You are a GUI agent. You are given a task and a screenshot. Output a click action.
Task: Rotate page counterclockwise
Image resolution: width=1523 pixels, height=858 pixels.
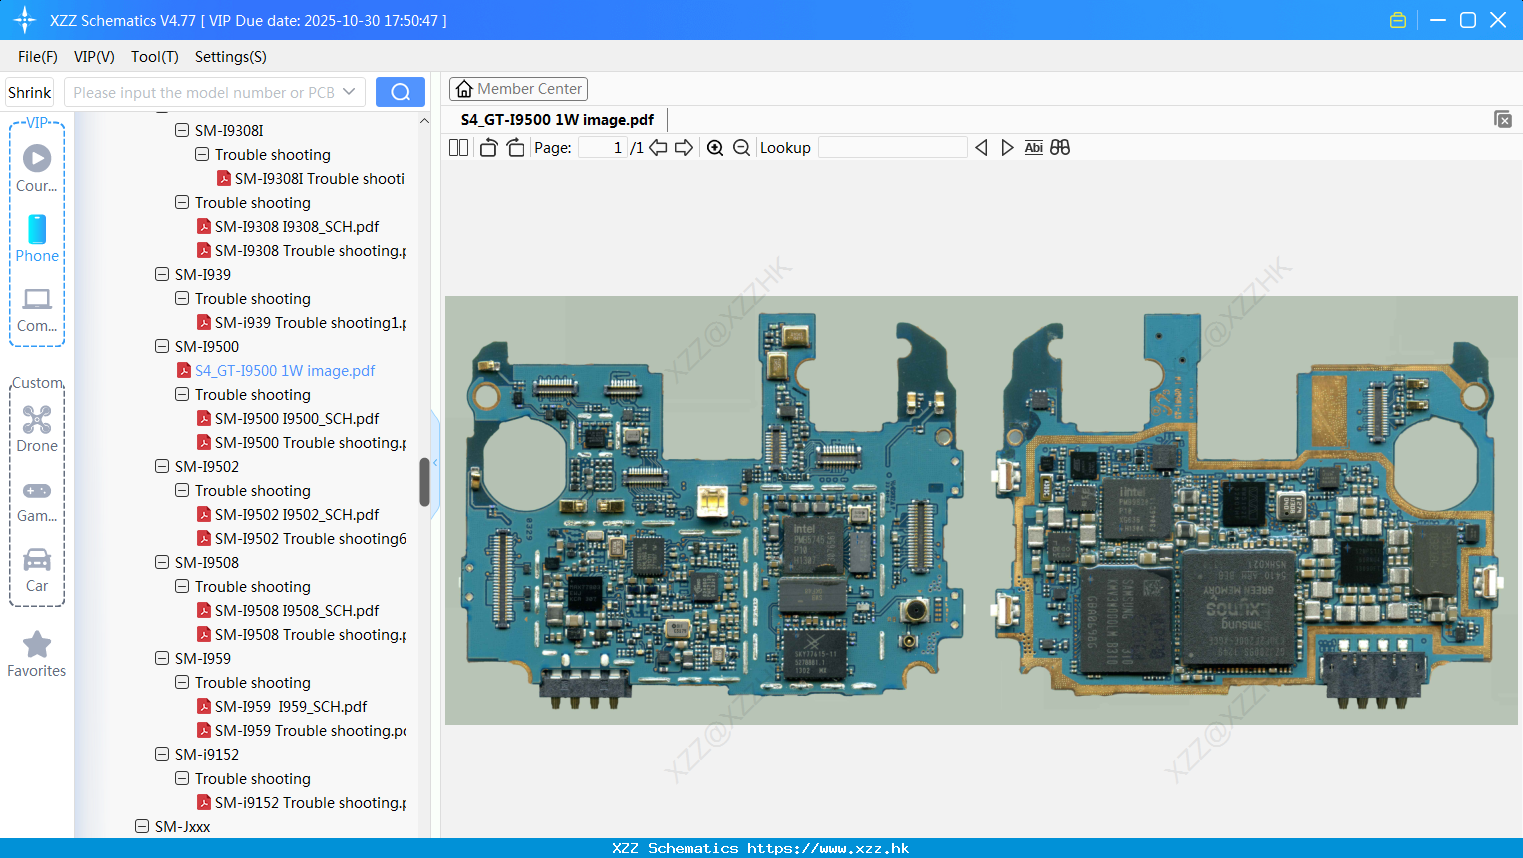(x=488, y=147)
